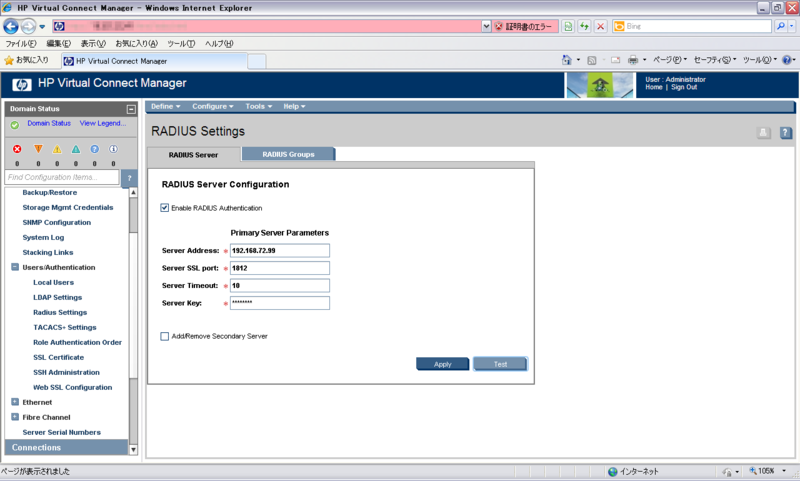Open the Tools dropdown menu

pyautogui.click(x=258, y=106)
